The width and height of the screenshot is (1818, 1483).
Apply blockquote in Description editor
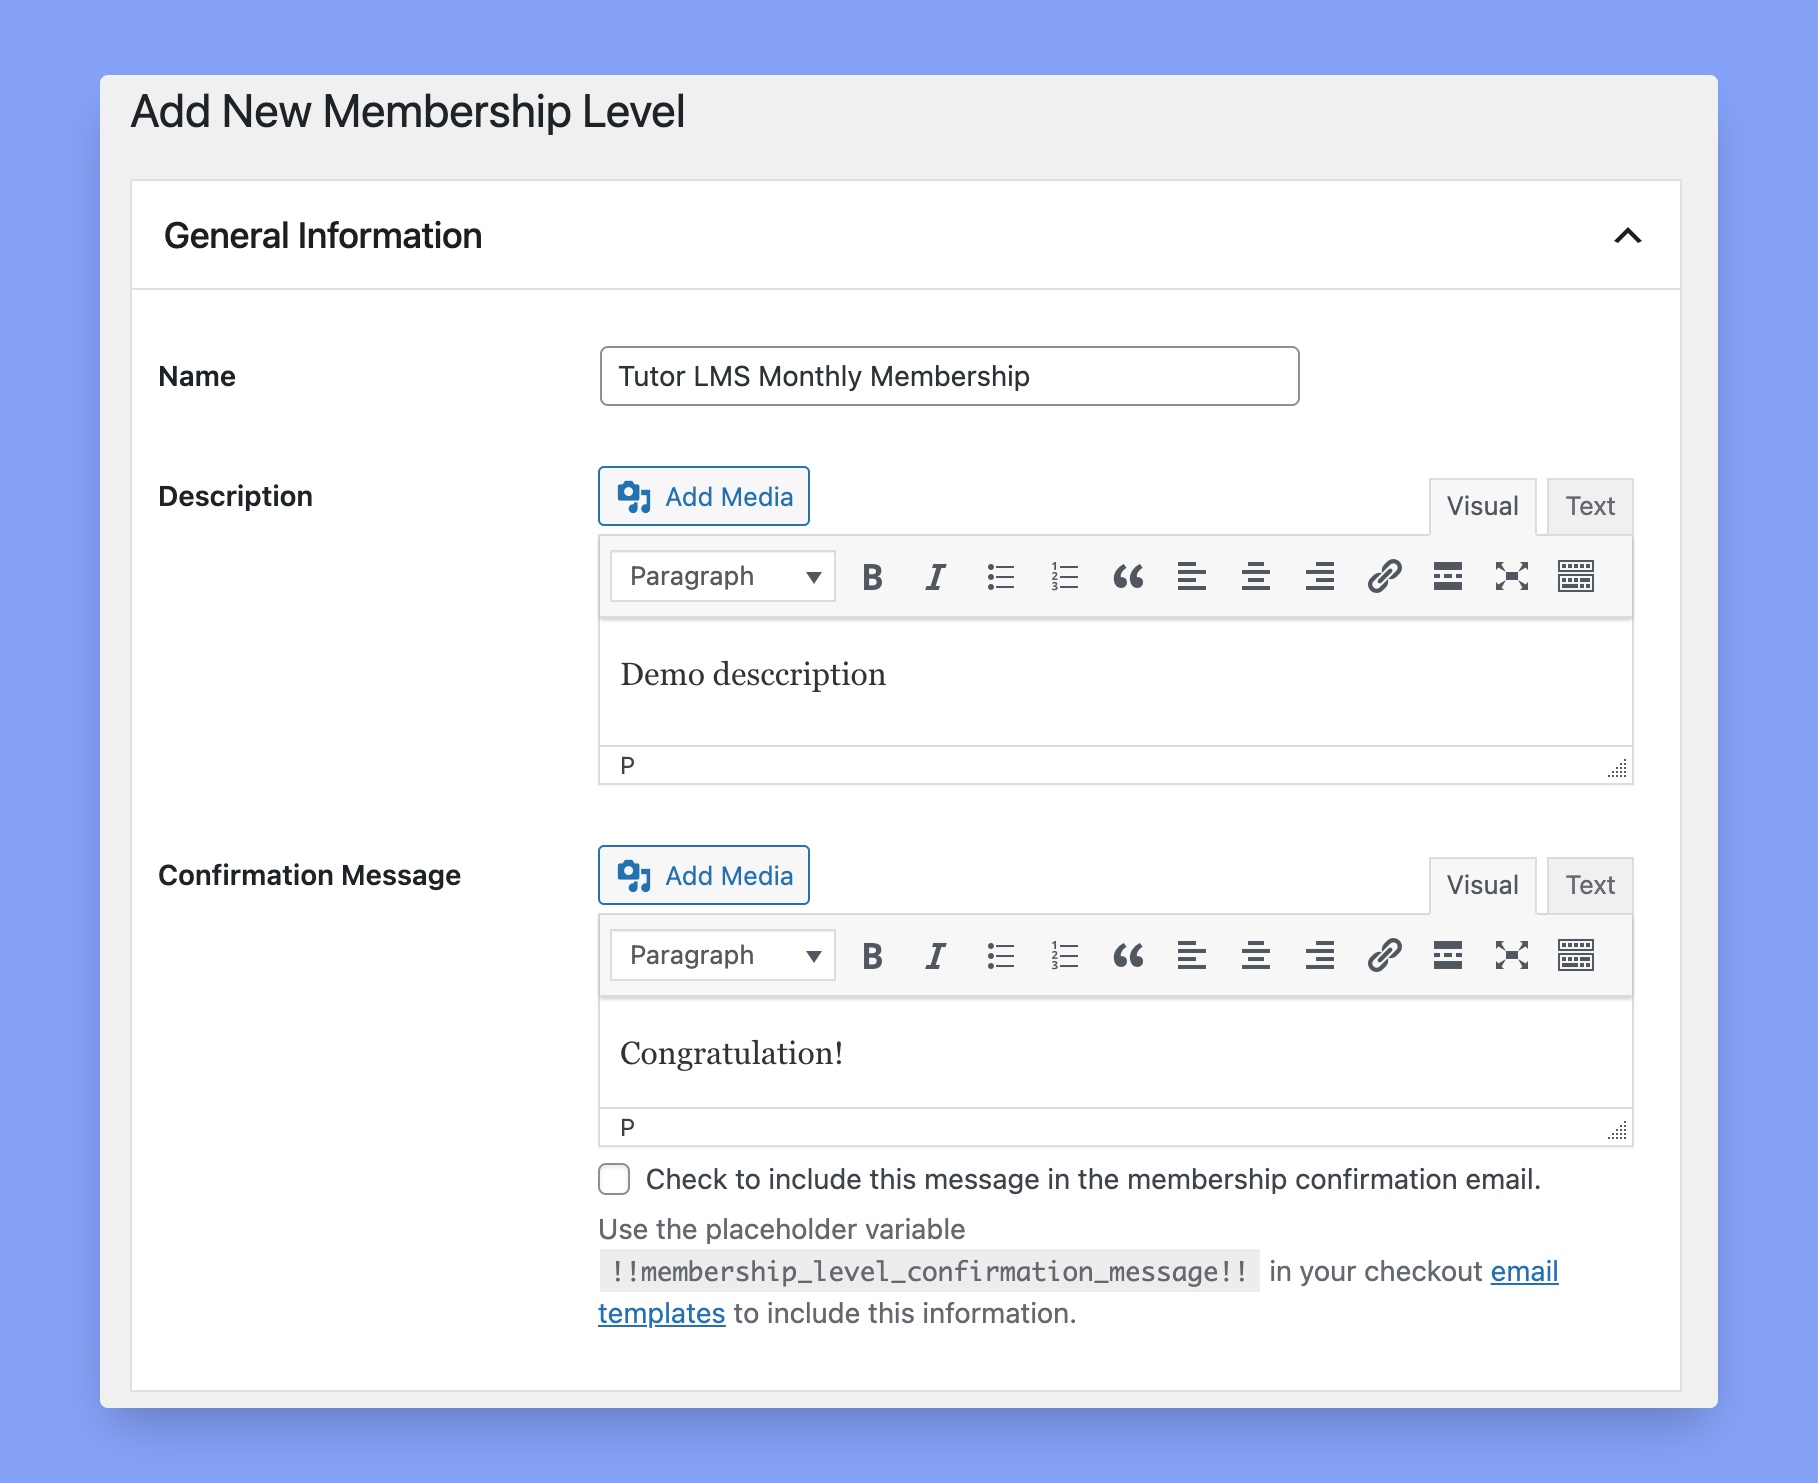1128,577
